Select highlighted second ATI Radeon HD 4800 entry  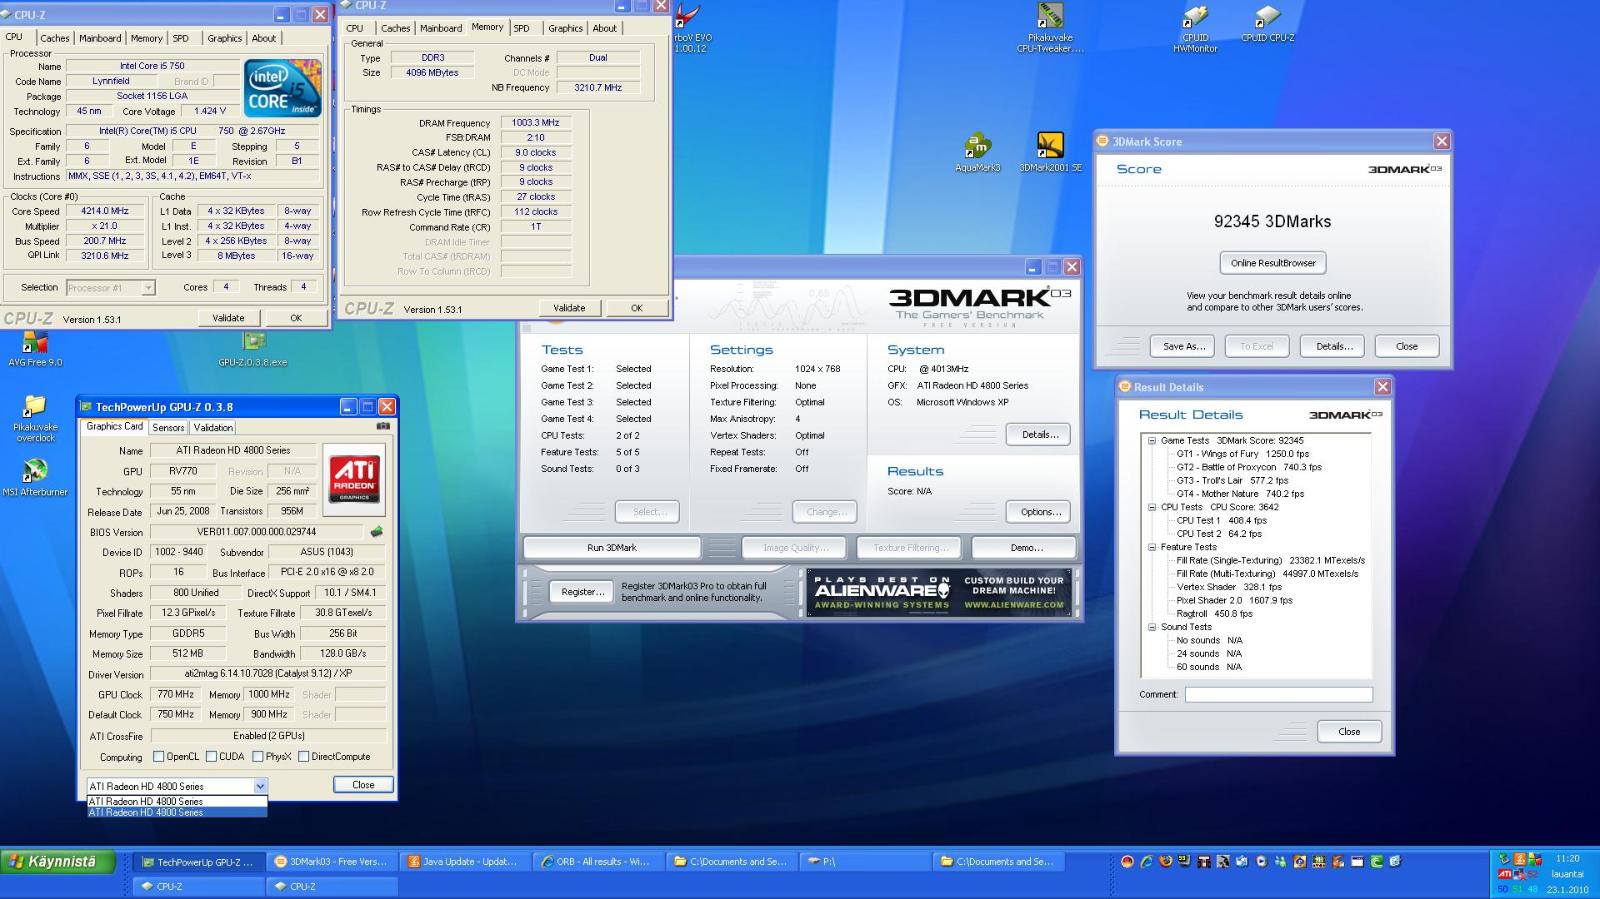pos(177,812)
